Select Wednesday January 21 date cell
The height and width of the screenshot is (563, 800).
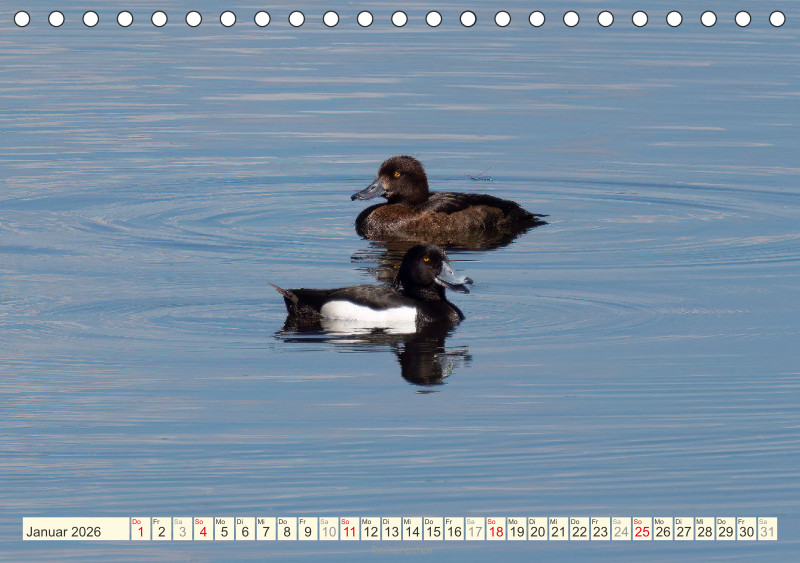(x=558, y=529)
